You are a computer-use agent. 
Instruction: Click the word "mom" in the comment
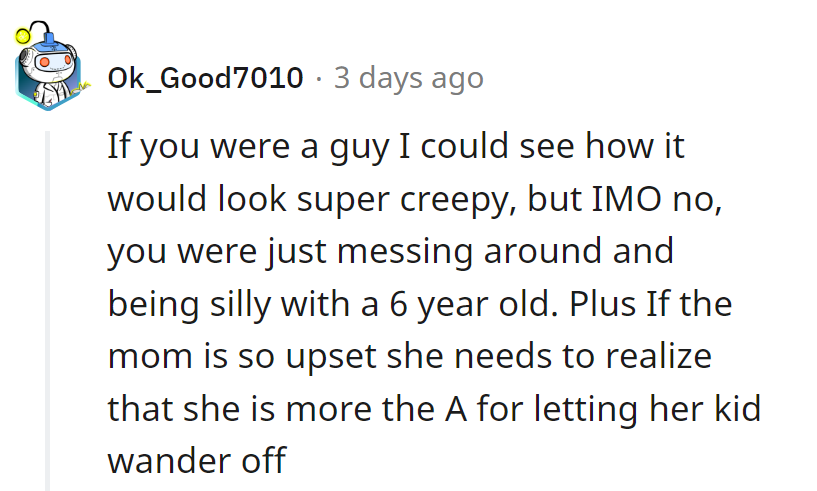145,355
